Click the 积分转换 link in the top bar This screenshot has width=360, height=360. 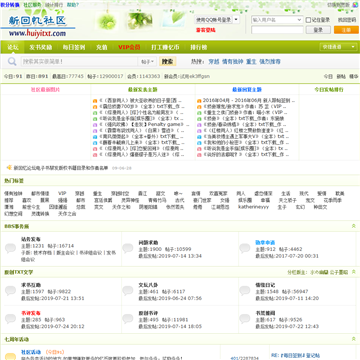[10, 5]
